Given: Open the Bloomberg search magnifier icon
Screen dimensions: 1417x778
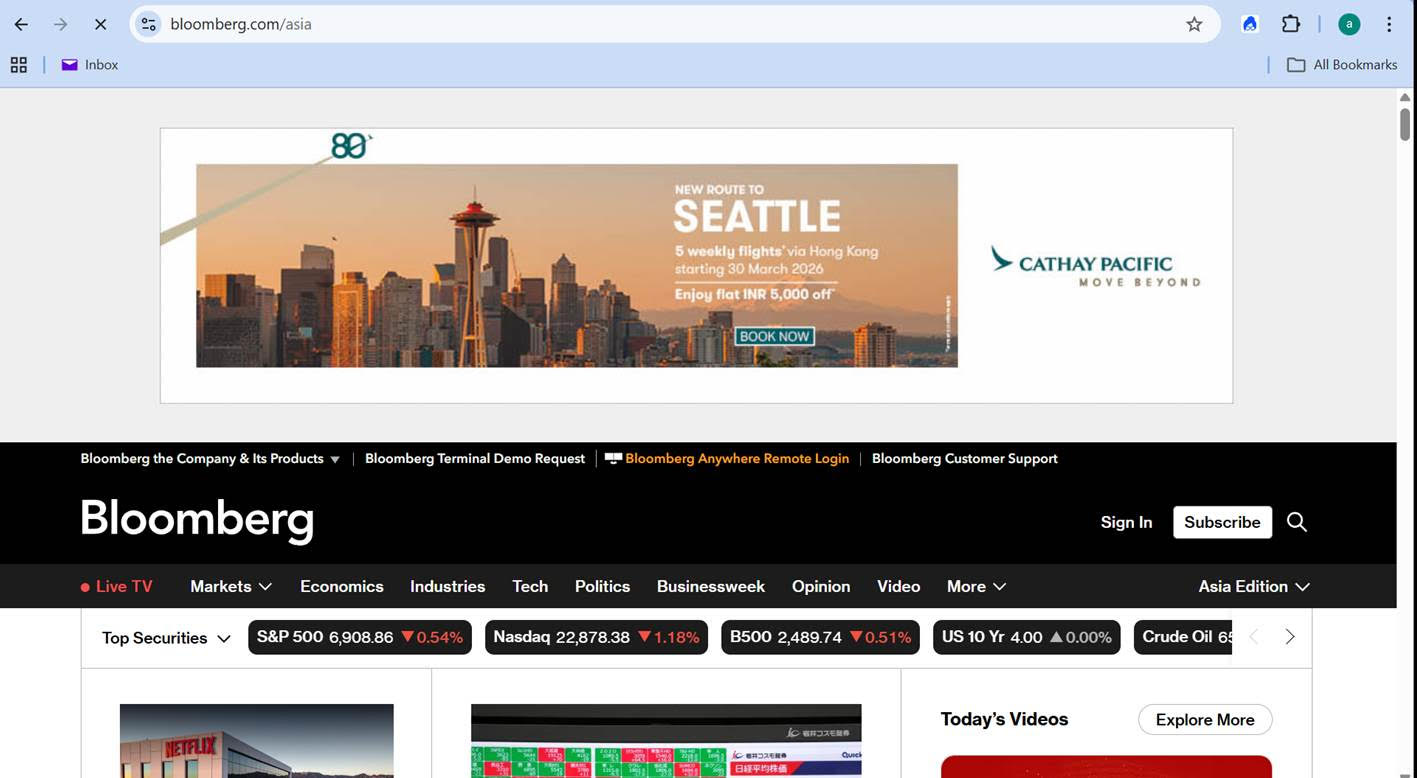Looking at the screenshot, I should 1297,522.
